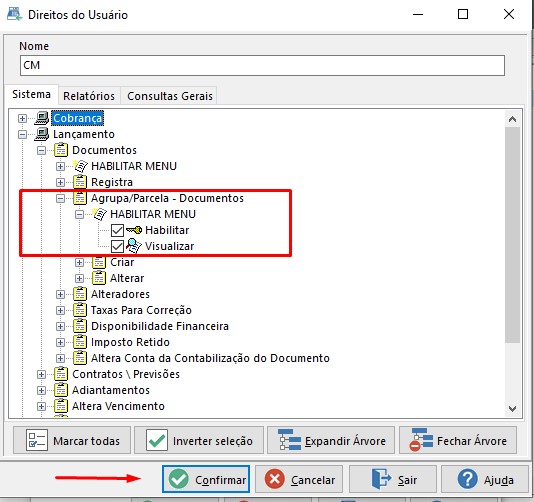534x502 pixels.
Task: Minimize the Direitos do Usuário window
Action: (418, 14)
